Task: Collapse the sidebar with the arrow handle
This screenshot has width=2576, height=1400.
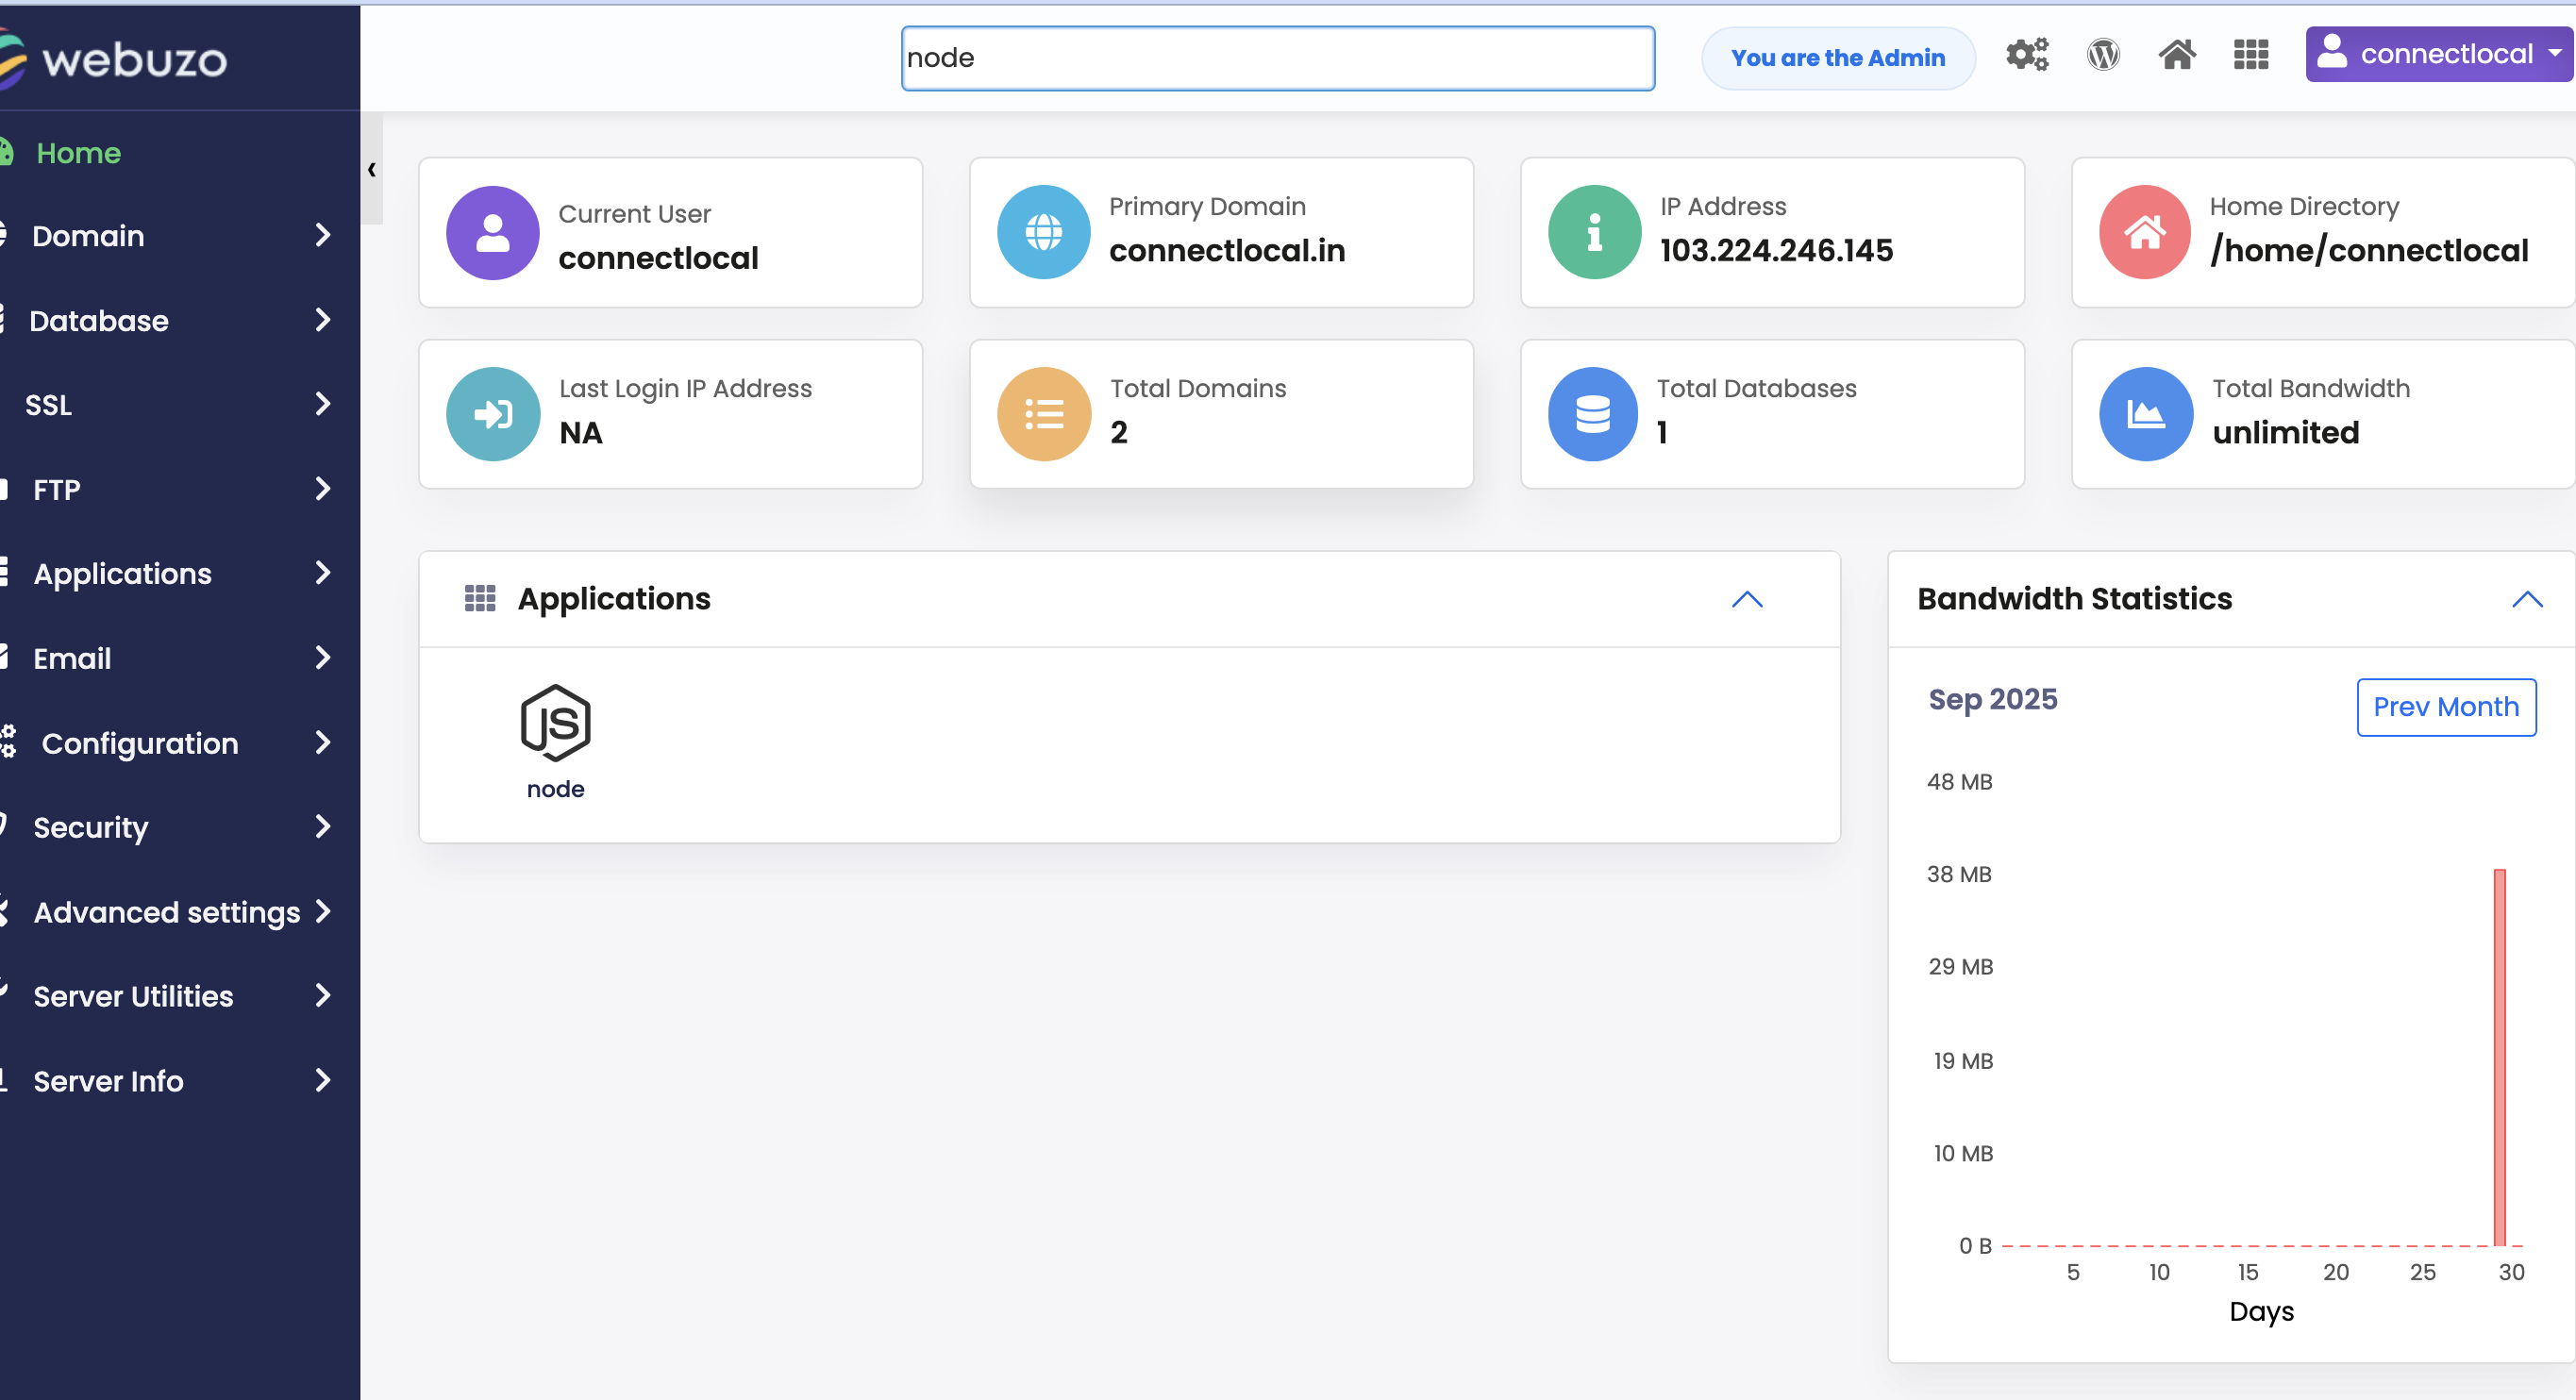Action: click(x=372, y=169)
